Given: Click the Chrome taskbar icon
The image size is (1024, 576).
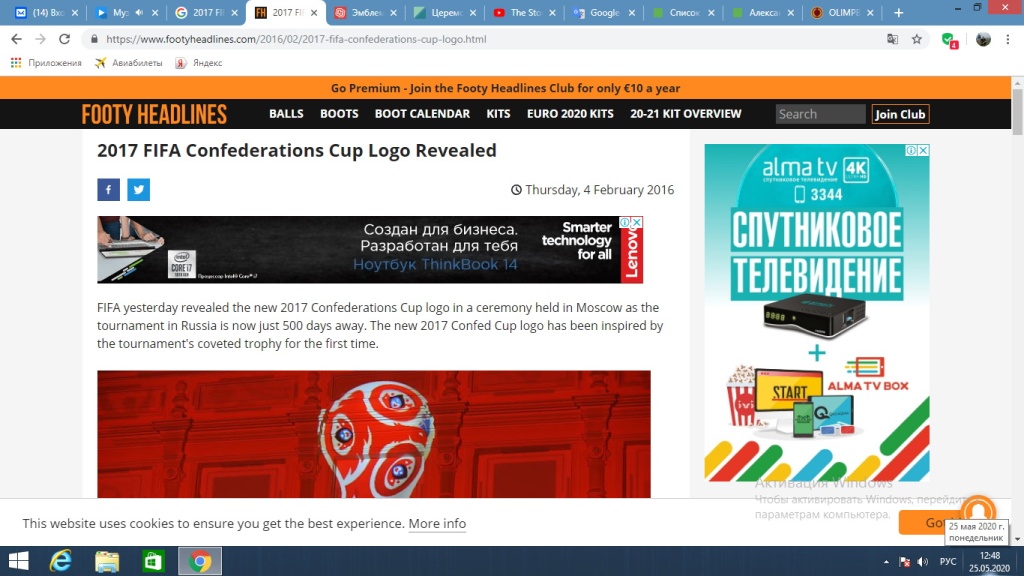Looking at the screenshot, I should [x=200, y=561].
